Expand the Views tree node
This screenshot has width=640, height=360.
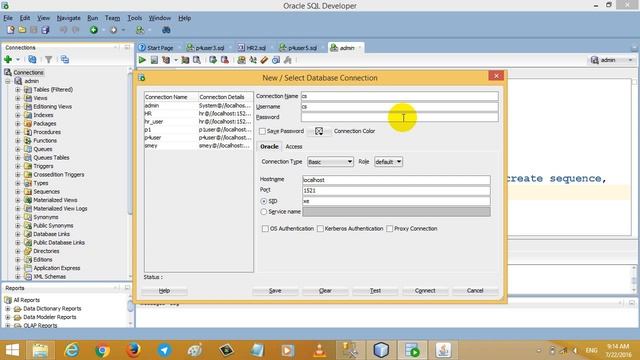18,98
